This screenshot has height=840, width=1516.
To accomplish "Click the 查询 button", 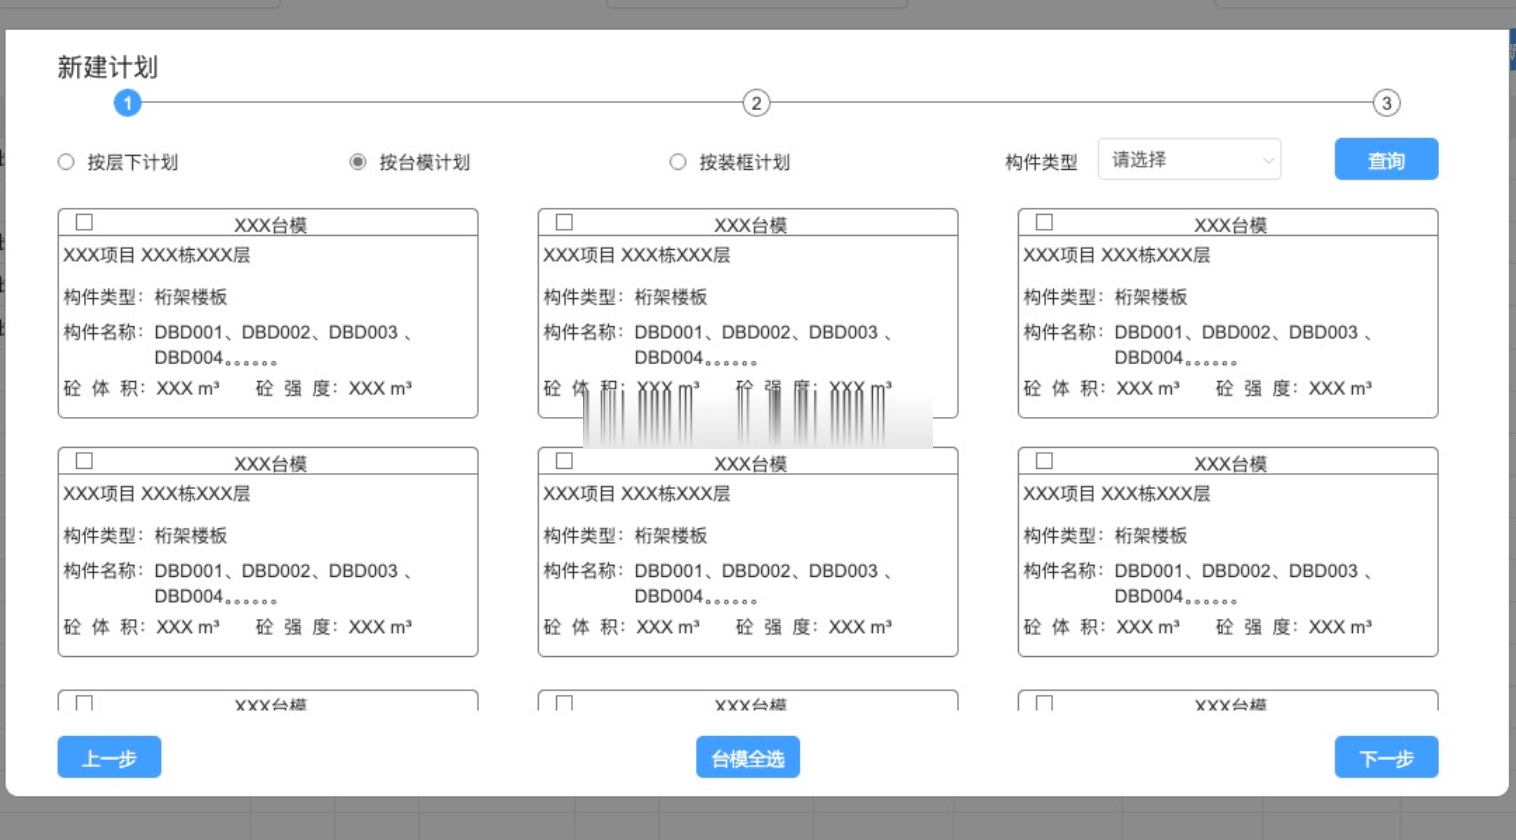I will pyautogui.click(x=1386, y=159).
